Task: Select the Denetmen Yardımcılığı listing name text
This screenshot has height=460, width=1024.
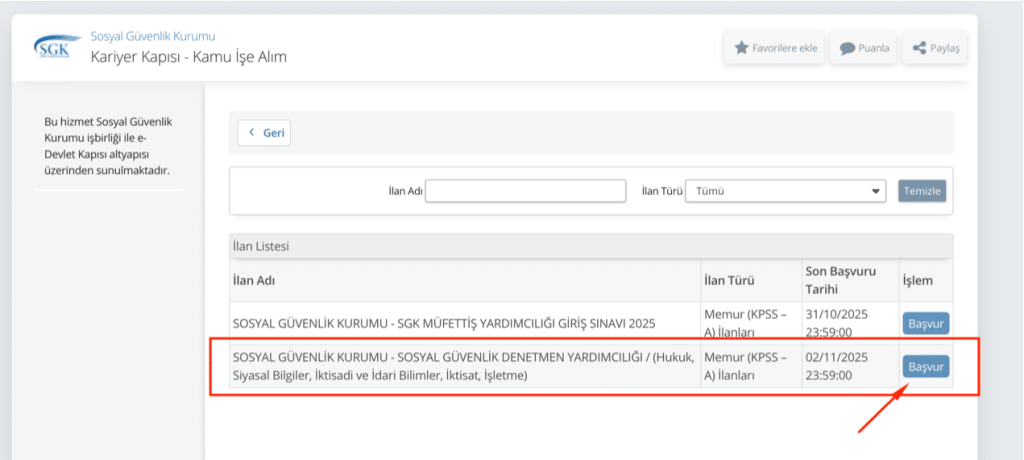Action: 449,366
